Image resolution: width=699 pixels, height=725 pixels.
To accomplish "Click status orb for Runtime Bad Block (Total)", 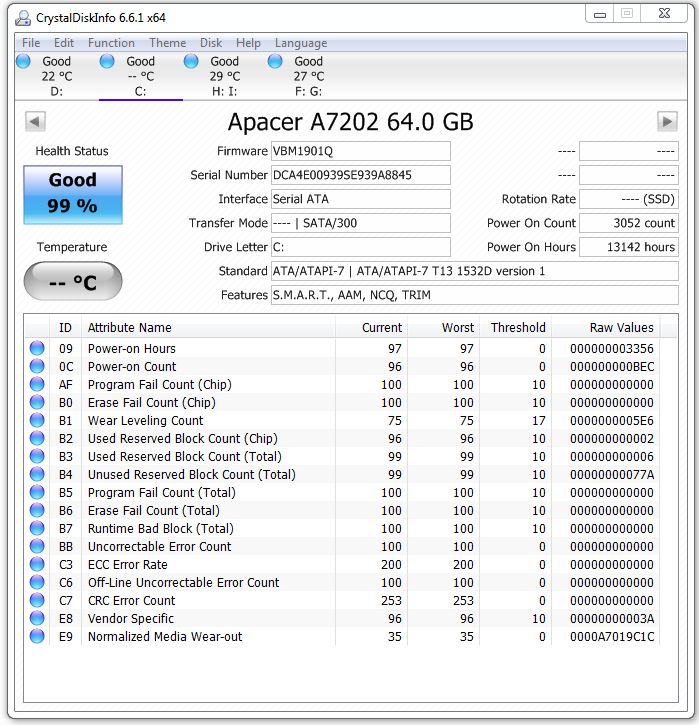I will pyautogui.click(x=37, y=528).
